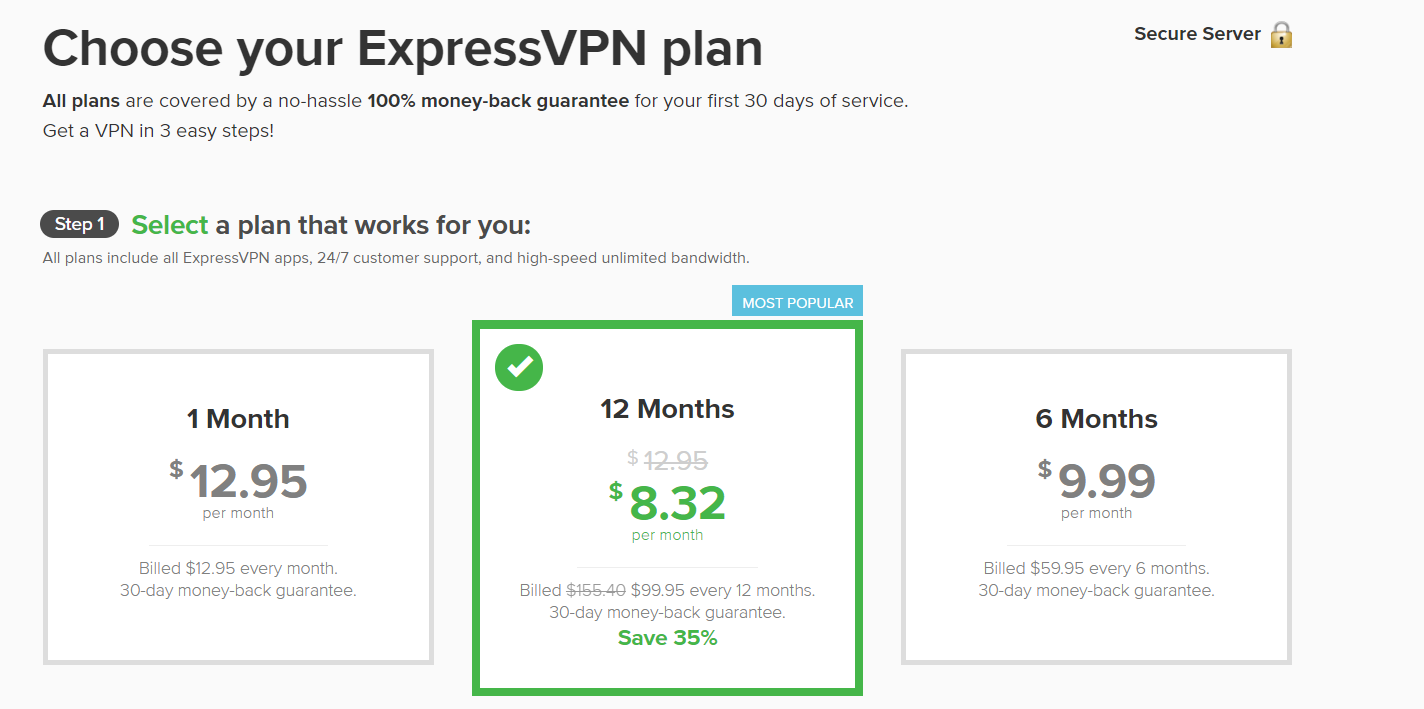The height and width of the screenshot is (709, 1424).
Task: Click the $8.32 per month price
Action: 677,503
